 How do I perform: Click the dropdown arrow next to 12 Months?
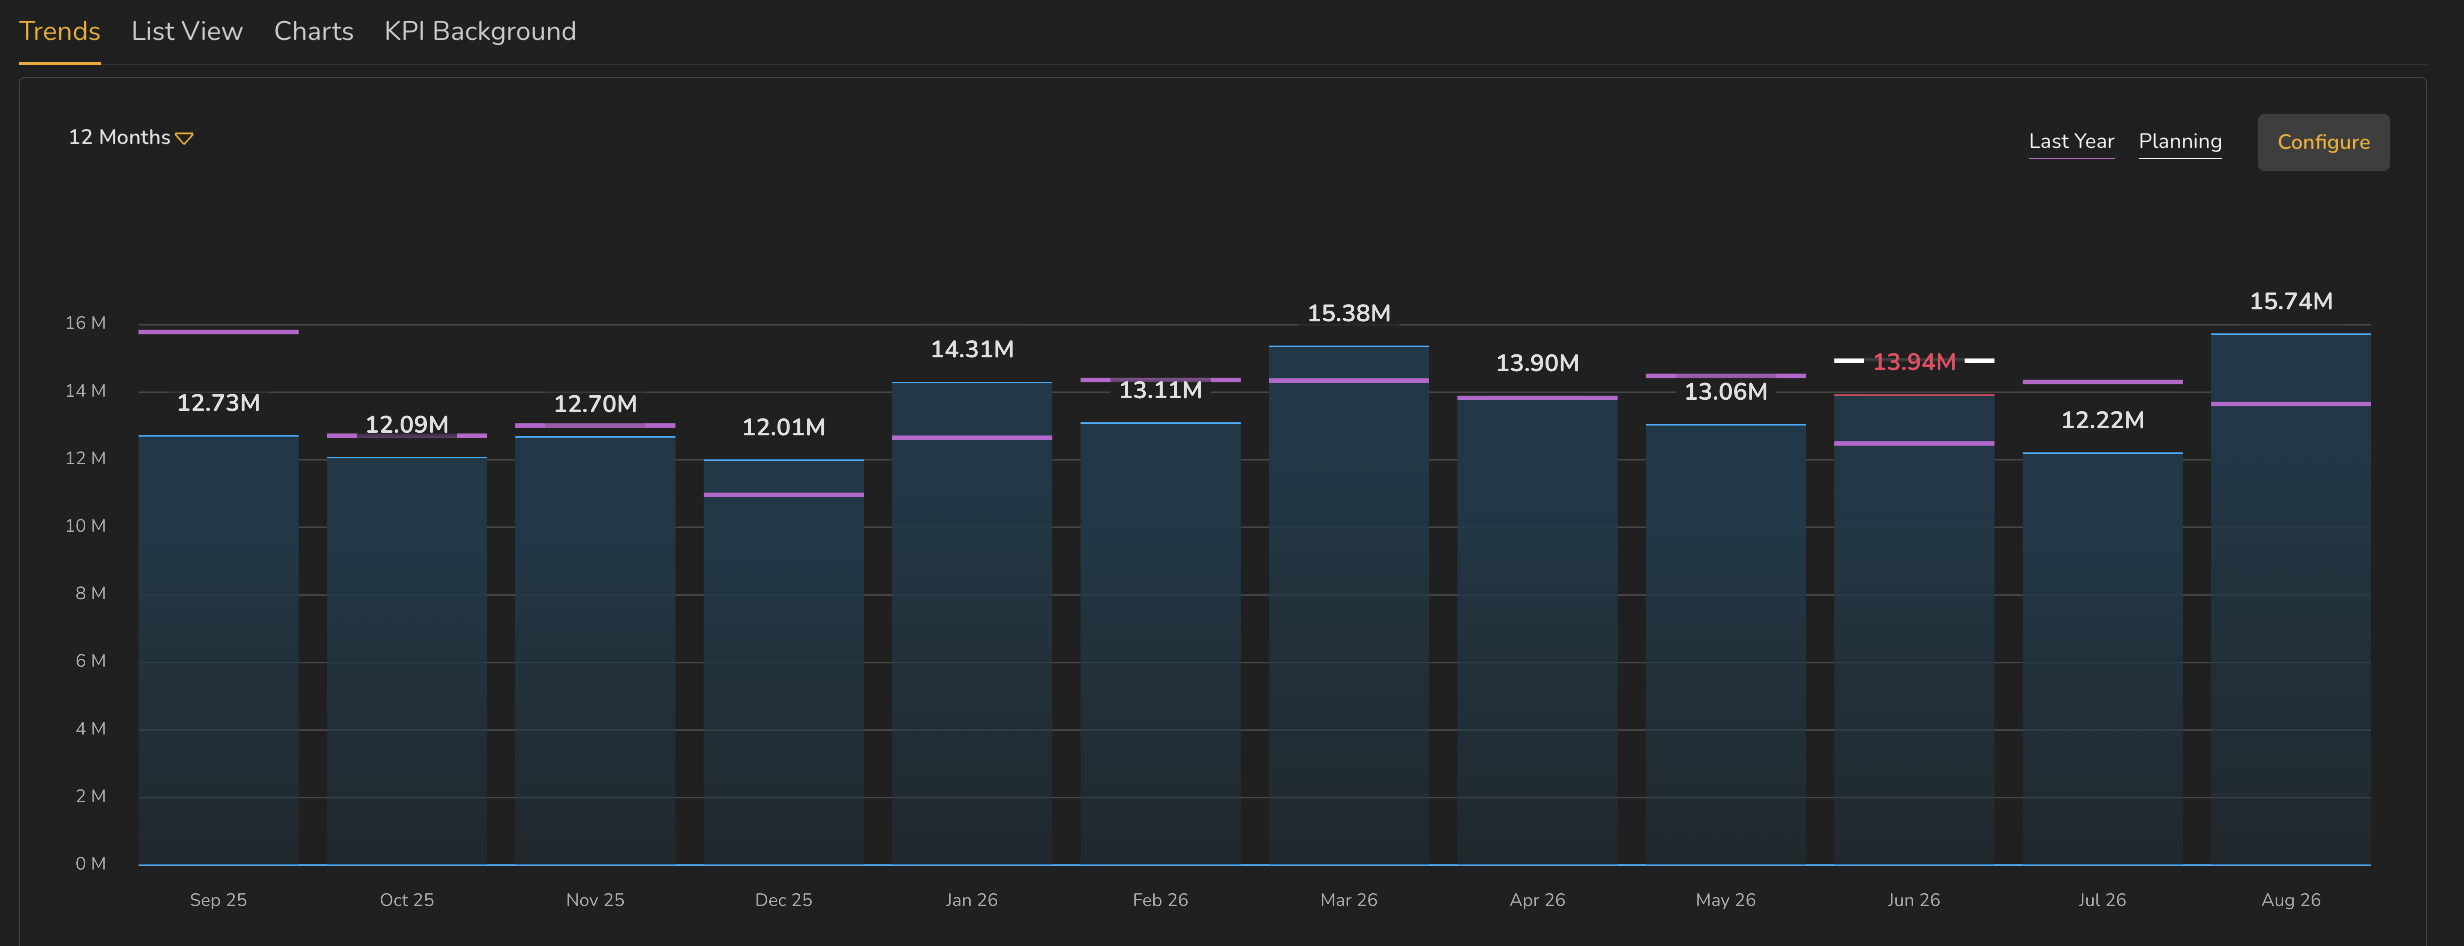tap(185, 138)
